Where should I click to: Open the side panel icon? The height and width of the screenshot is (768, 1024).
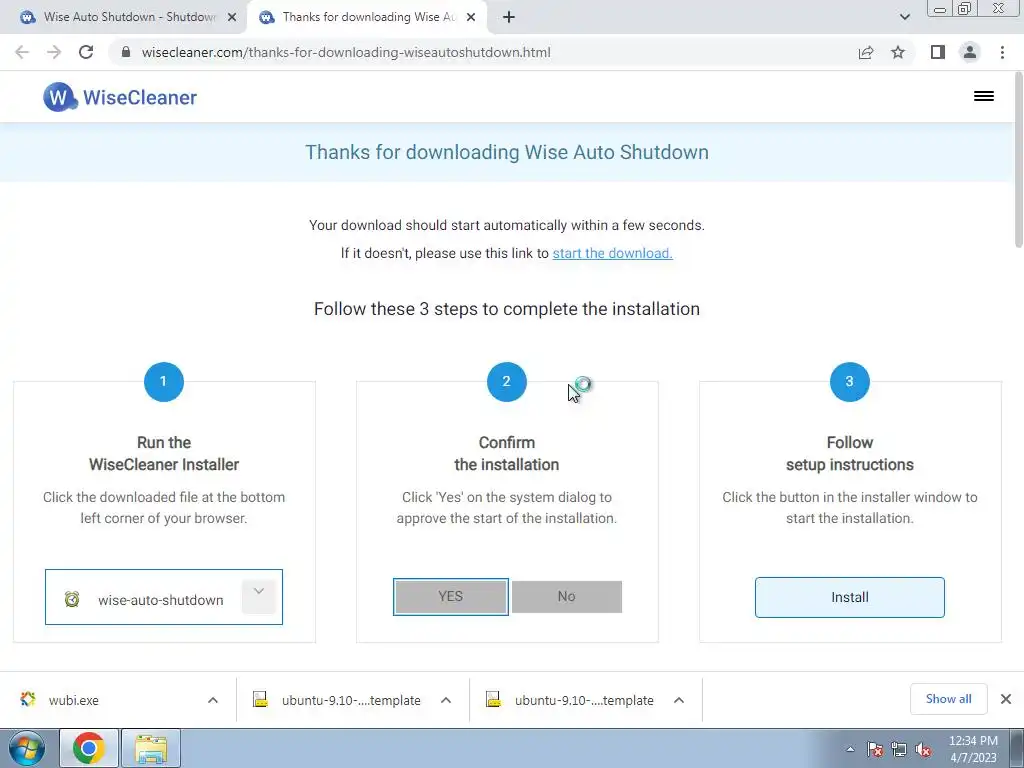[938, 52]
